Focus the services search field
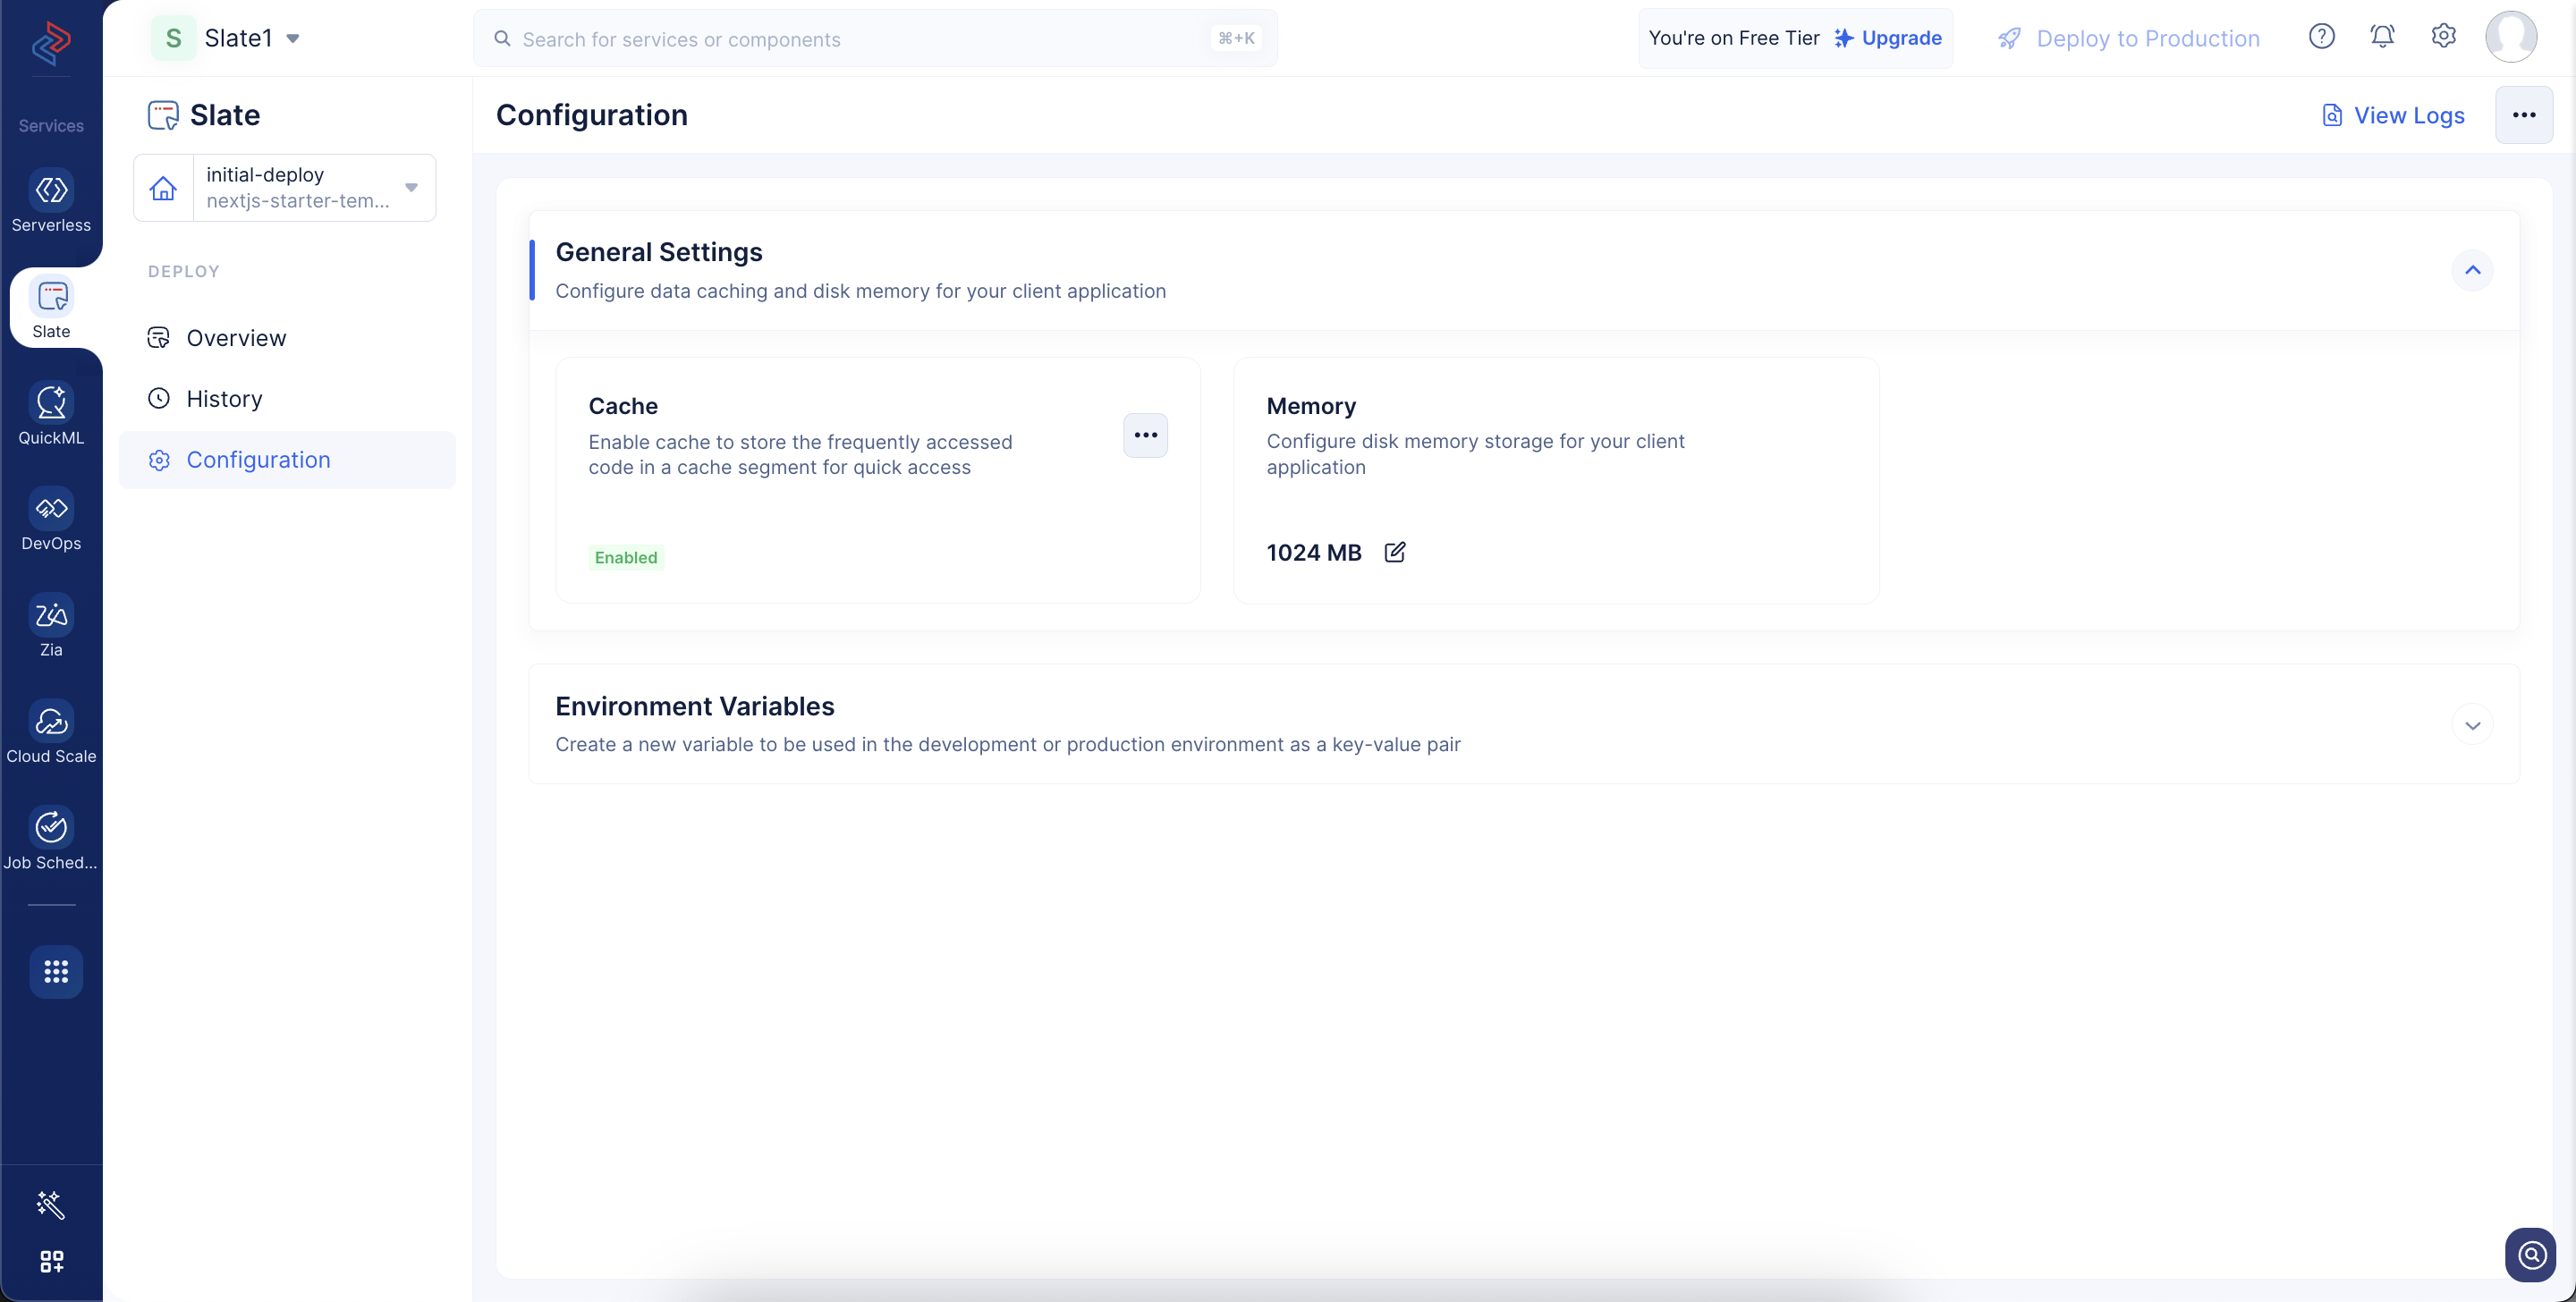The image size is (2576, 1302). 875,38
